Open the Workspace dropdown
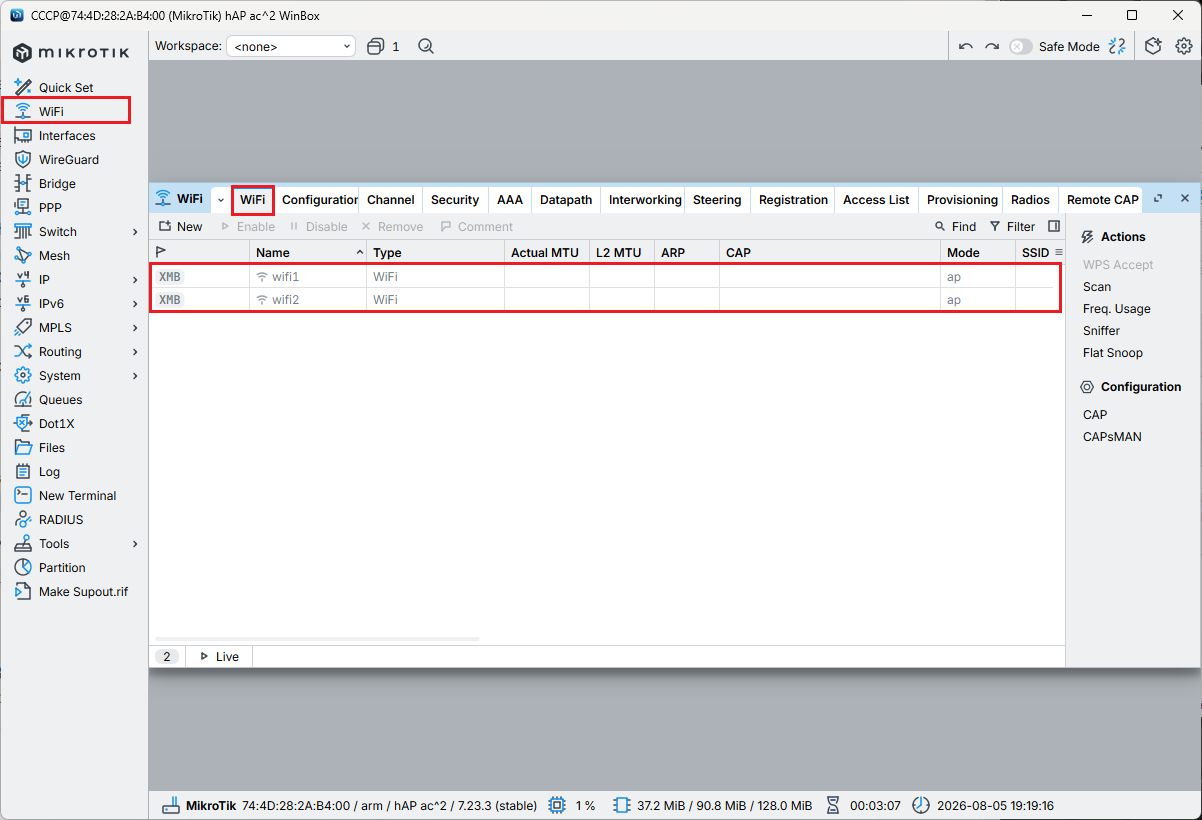 [x=291, y=46]
